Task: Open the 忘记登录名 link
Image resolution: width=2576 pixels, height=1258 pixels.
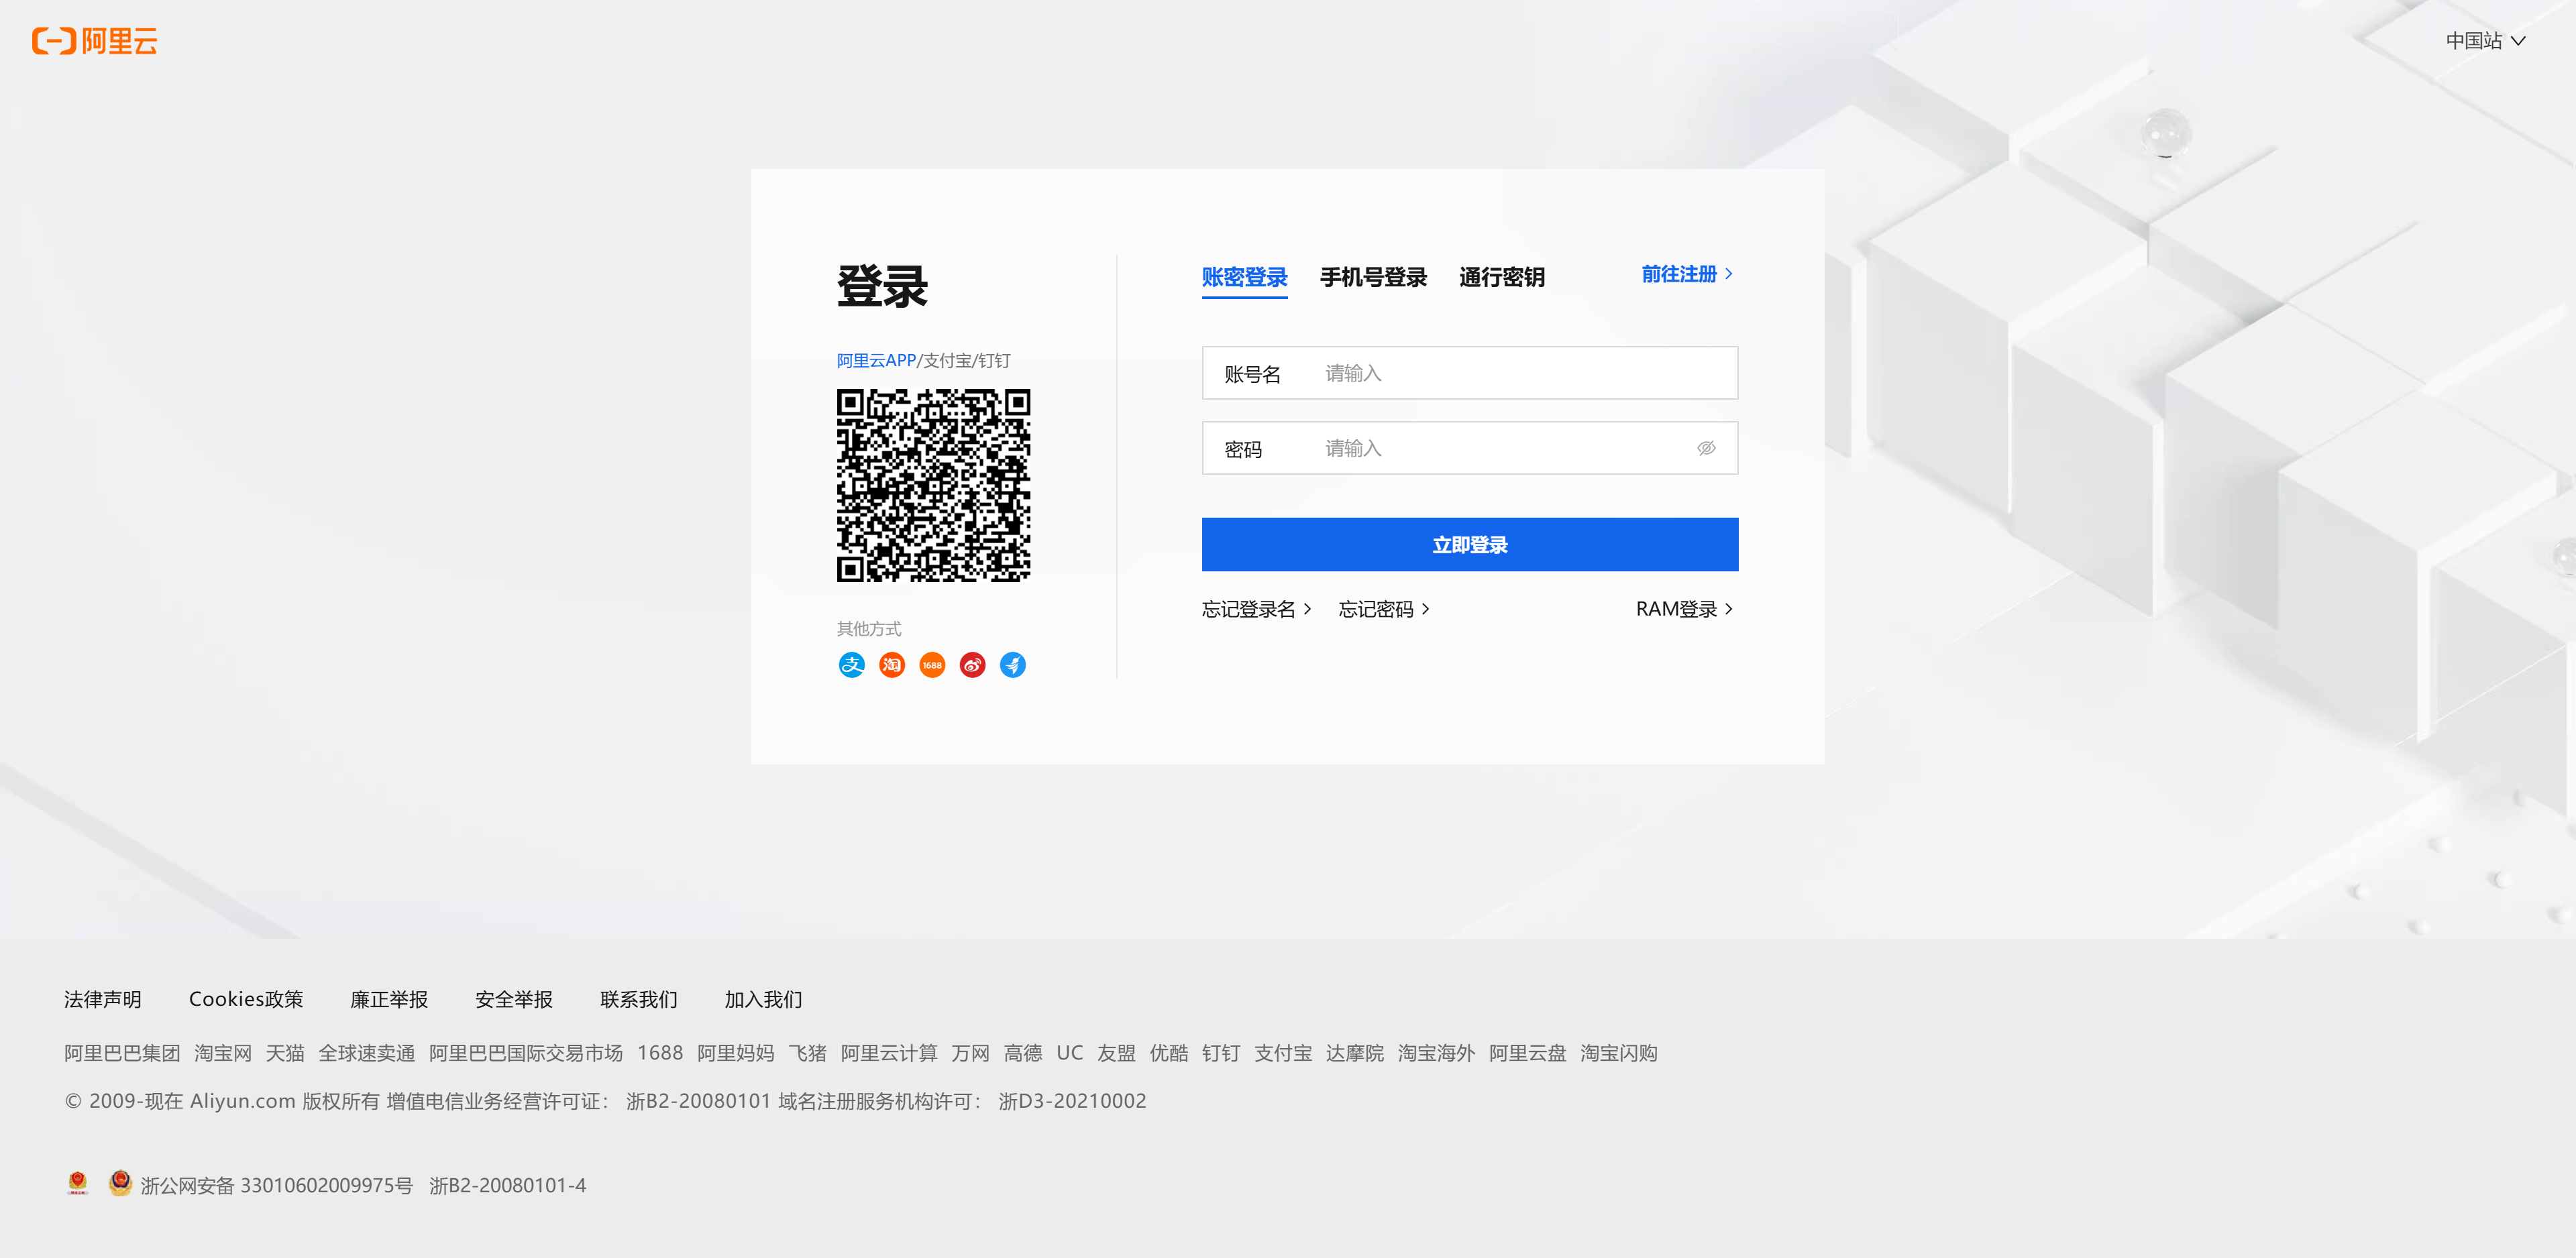Action: coord(1255,609)
